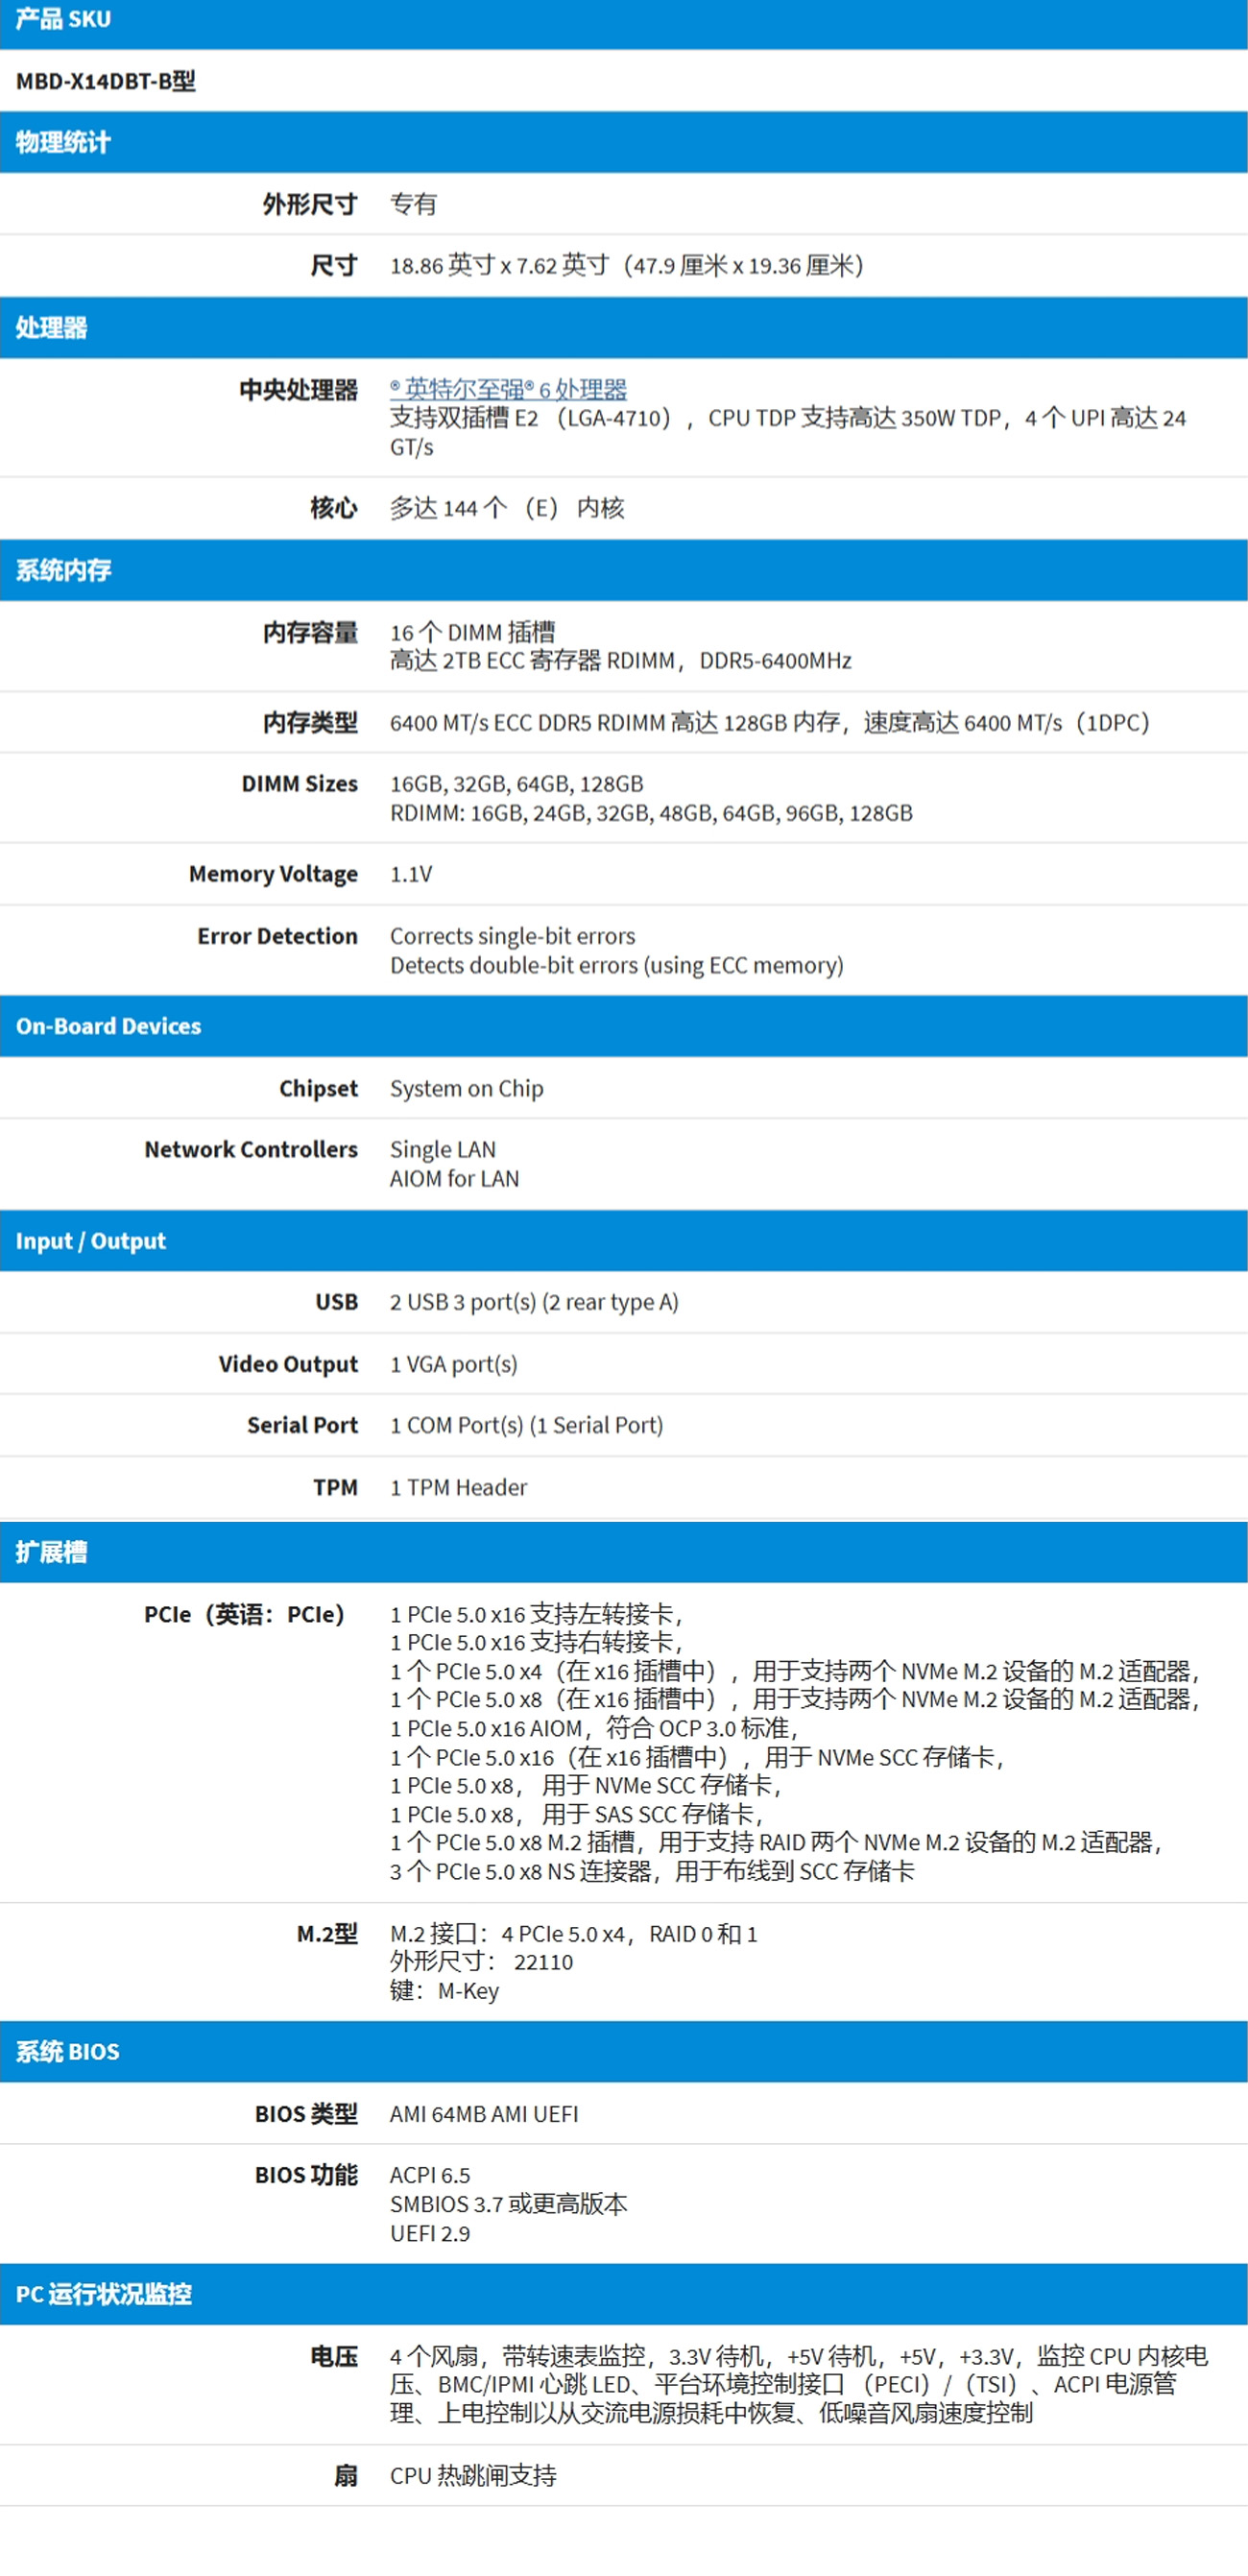The image size is (1248, 2576).
Task: Click the M.2型 row label
Action: [327, 1934]
